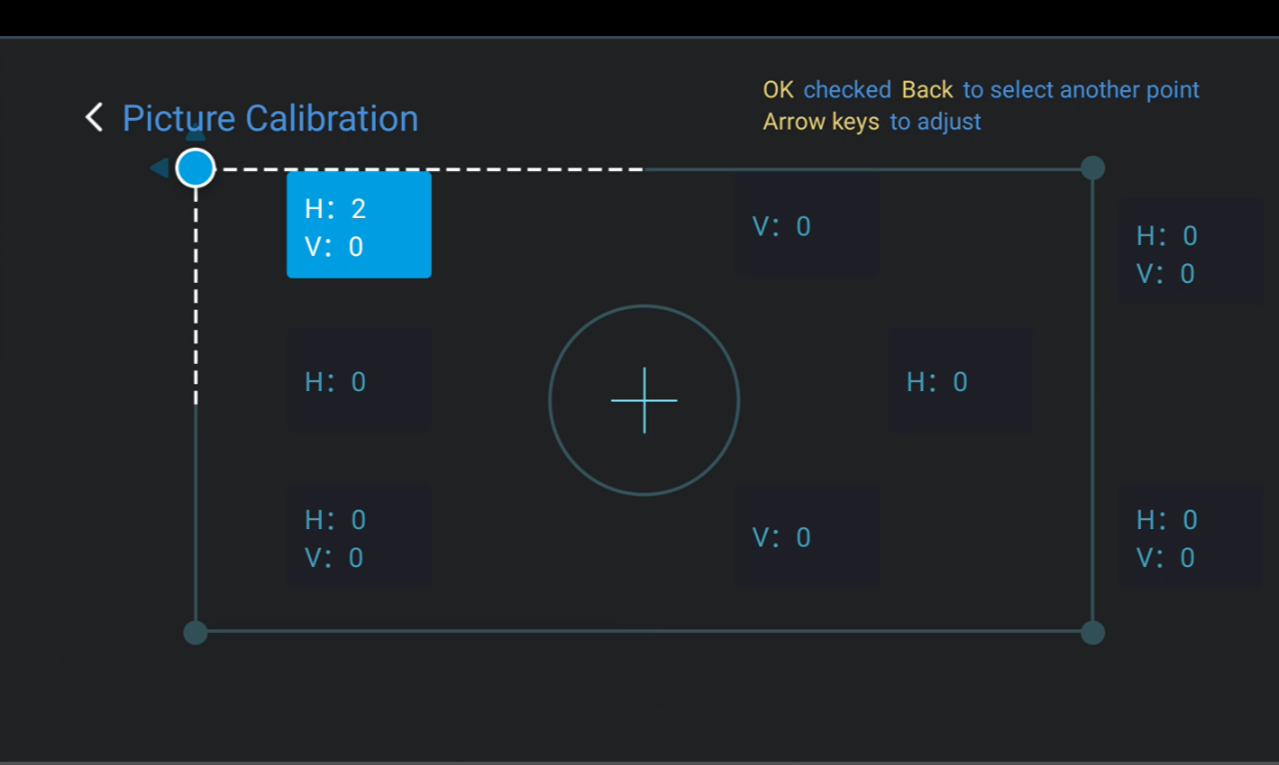This screenshot has height=765, width=1279.
Task: Select the top-center V: 0 box
Action: click(x=807, y=227)
